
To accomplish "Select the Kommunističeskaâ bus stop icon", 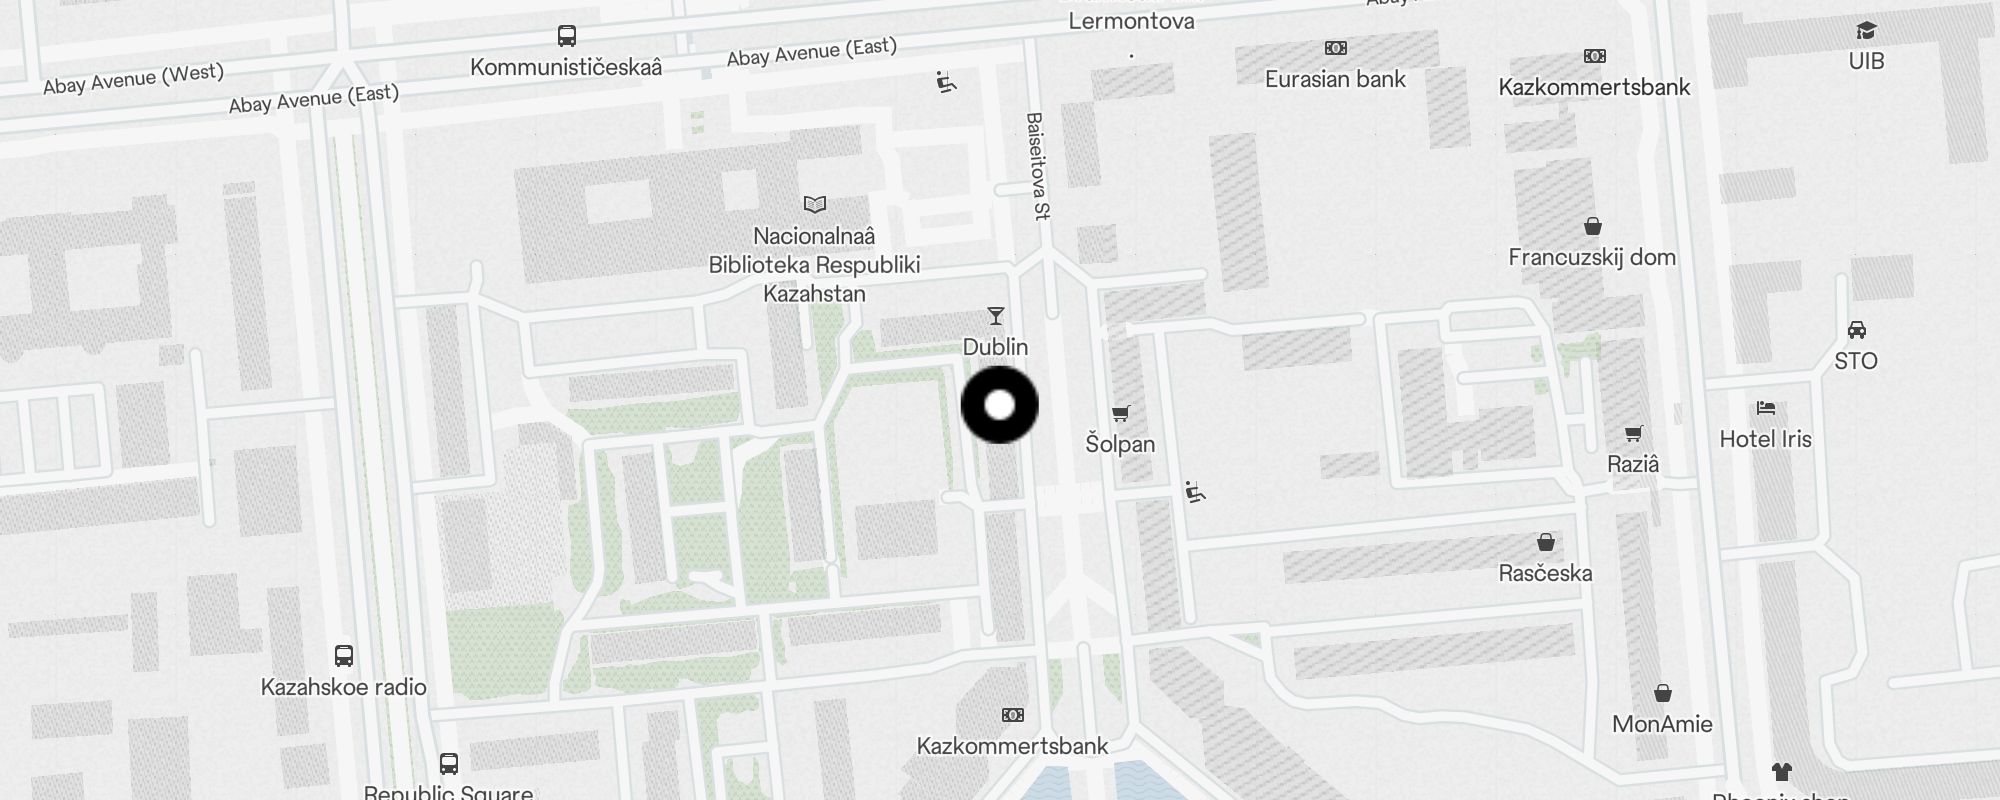I will 567,36.
